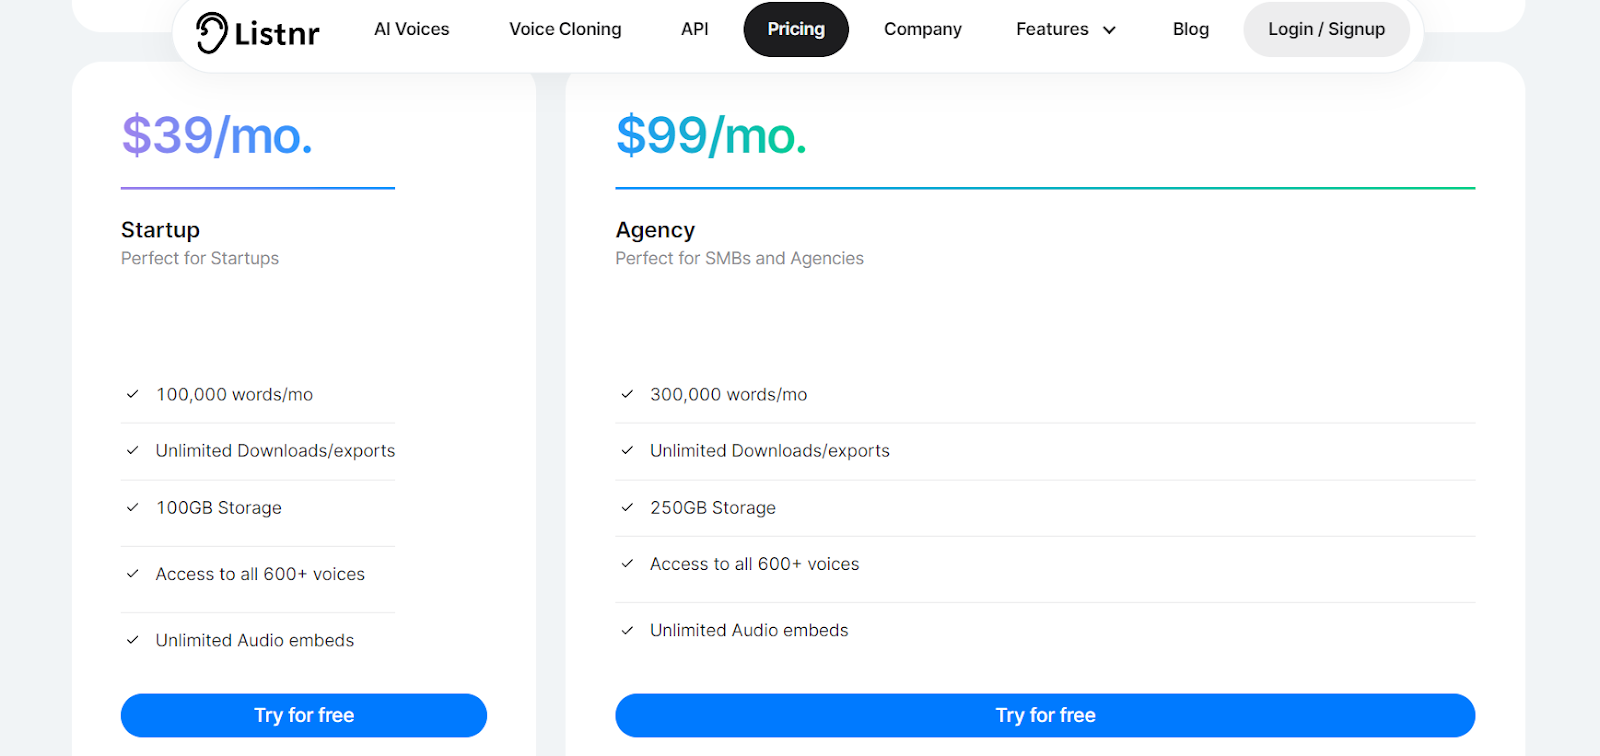Click Try for free under Agency plan
The width and height of the screenshot is (1600, 756).
tap(1045, 715)
